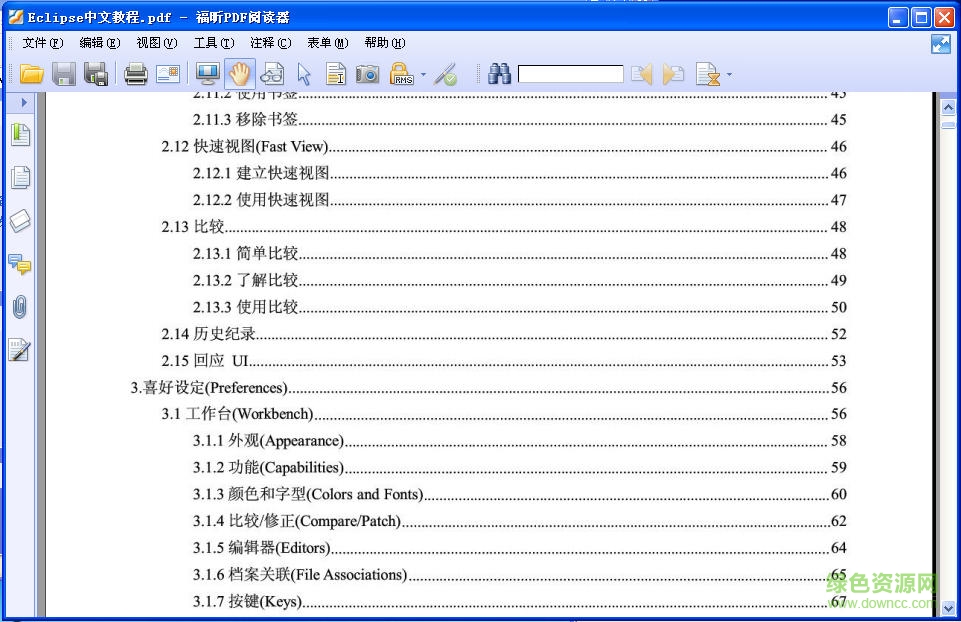Open the 工具(T) menu
Viewport: 961px width, 622px height.
[213, 42]
